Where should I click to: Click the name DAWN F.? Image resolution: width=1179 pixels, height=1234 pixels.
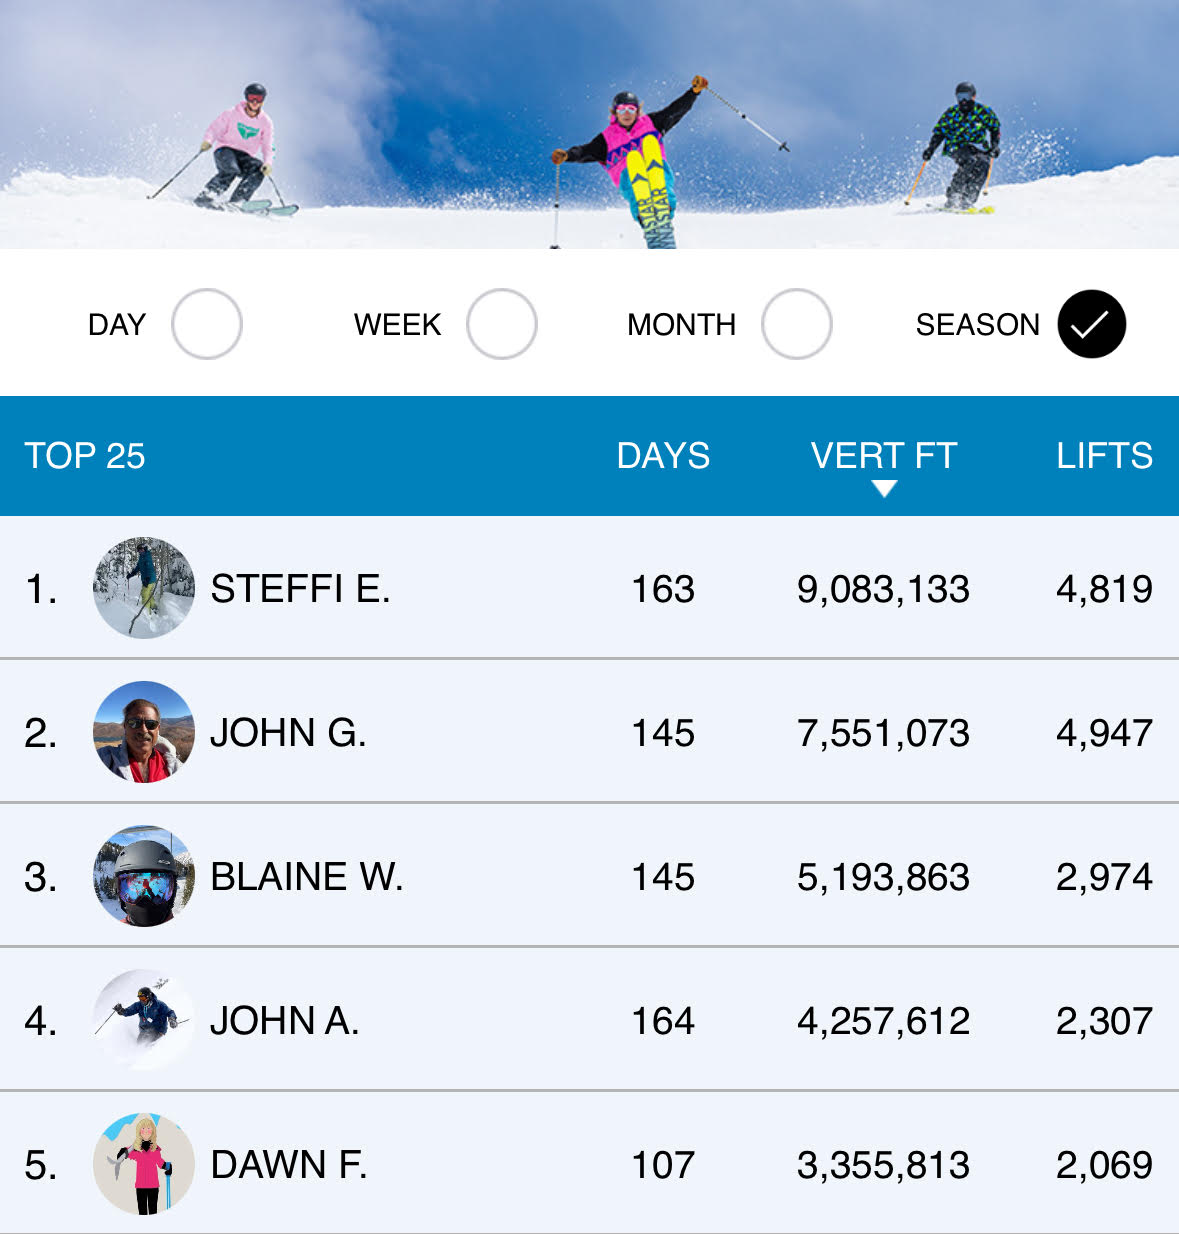[x=289, y=1165]
